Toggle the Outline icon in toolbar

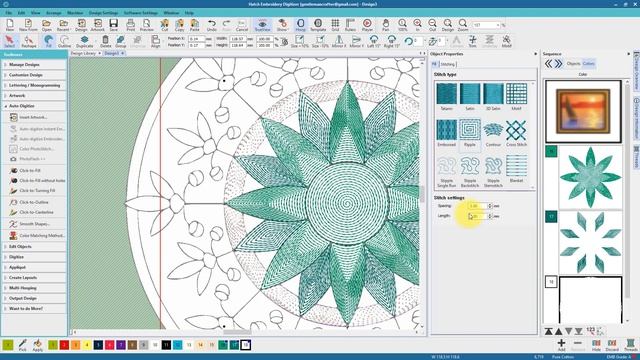(64, 41)
